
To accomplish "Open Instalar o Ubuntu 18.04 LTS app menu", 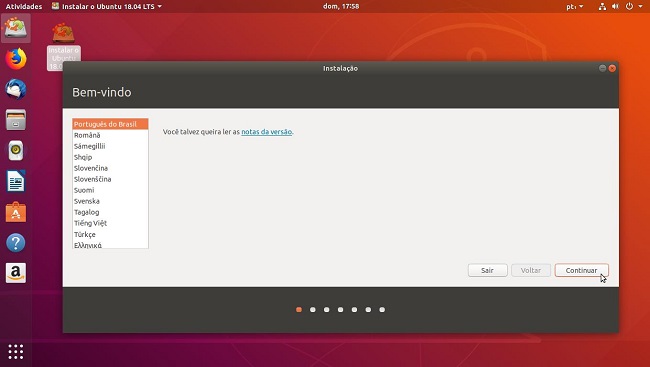I will 107,6.
